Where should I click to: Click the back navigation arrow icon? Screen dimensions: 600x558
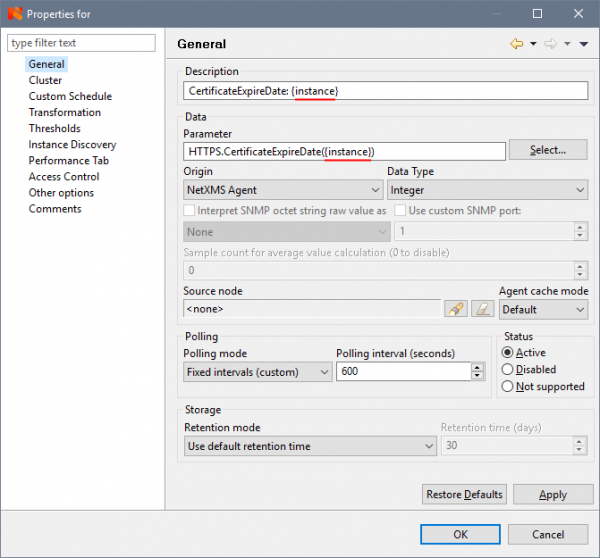pos(517,44)
